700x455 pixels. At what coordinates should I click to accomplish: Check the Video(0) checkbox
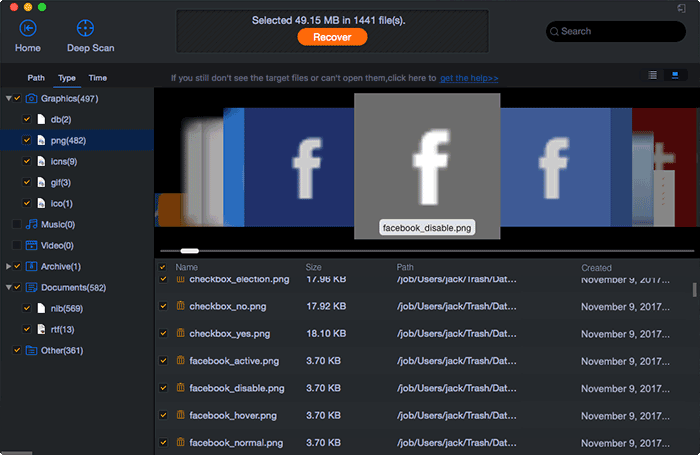point(17,245)
